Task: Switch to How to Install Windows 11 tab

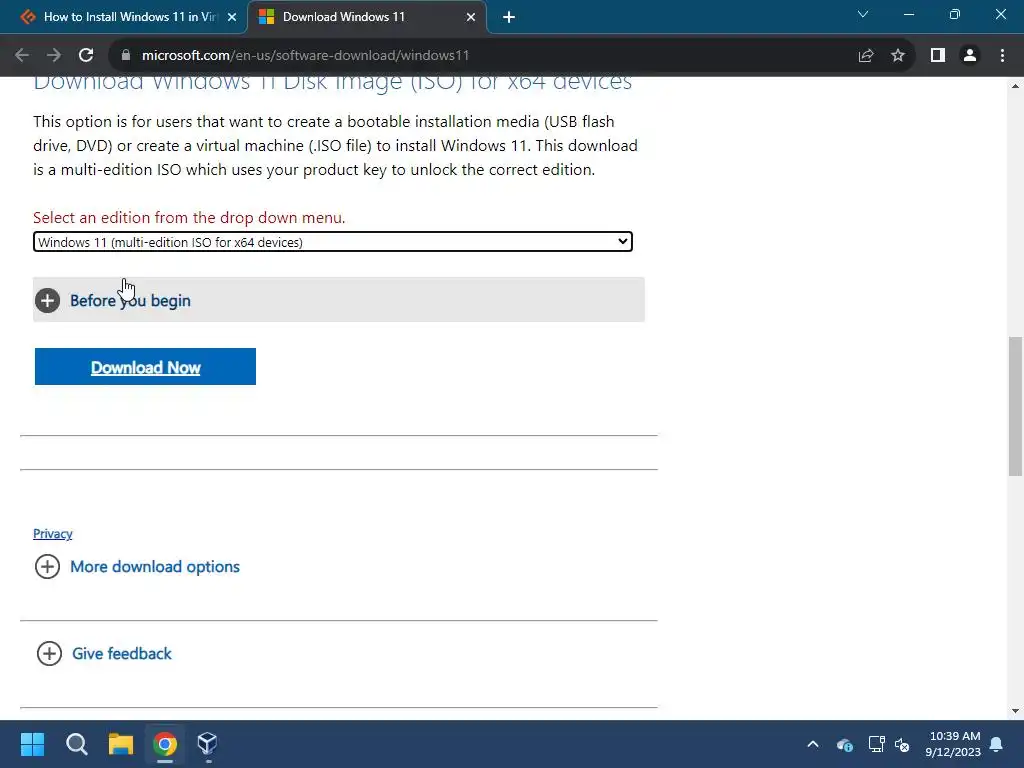Action: (x=124, y=17)
